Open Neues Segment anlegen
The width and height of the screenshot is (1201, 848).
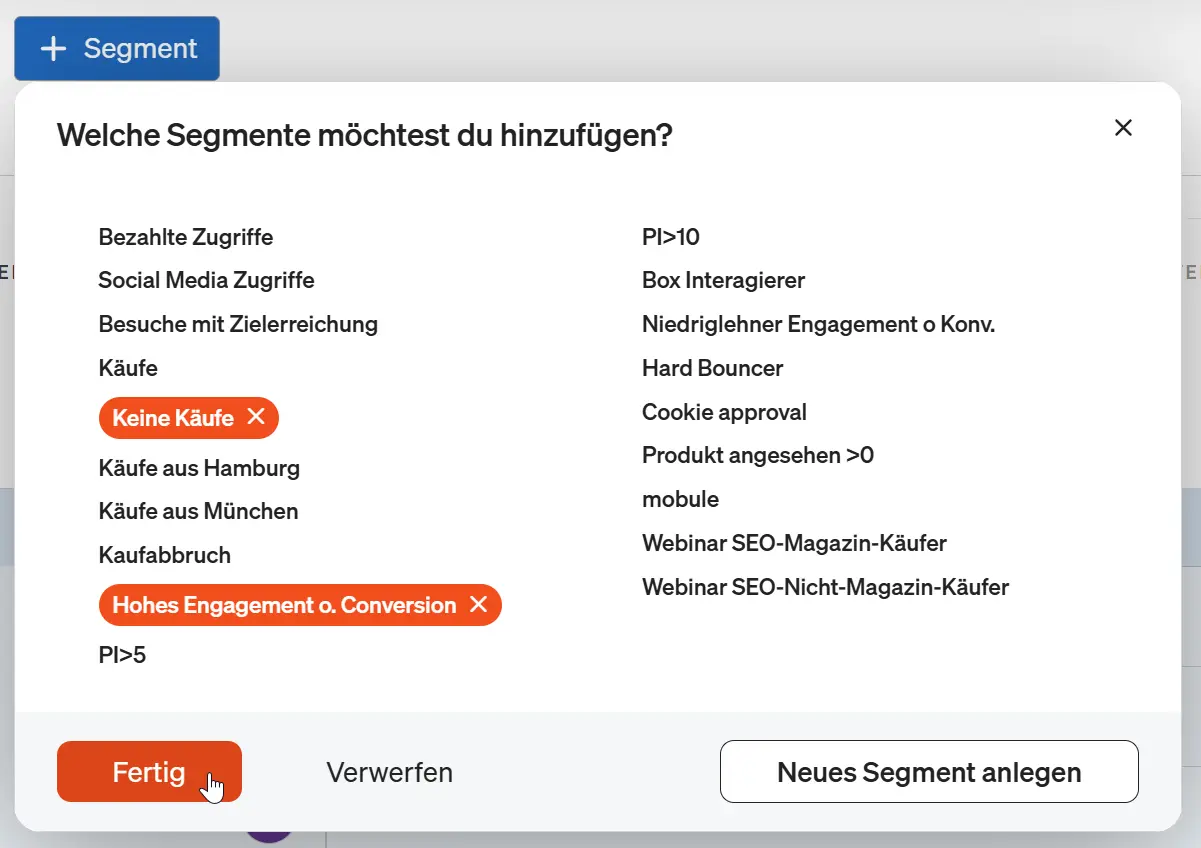(928, 771)
